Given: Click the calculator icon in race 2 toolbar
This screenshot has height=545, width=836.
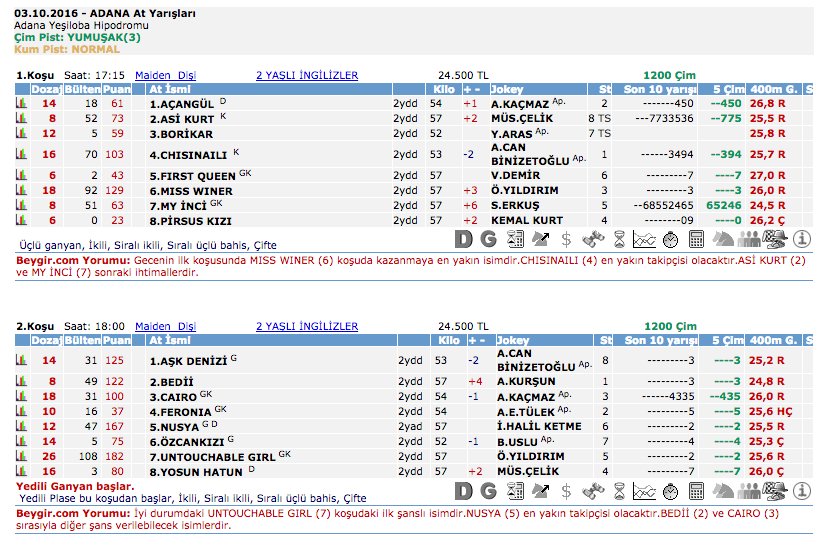Looking at the screenshot, I should tap(697, 490).
